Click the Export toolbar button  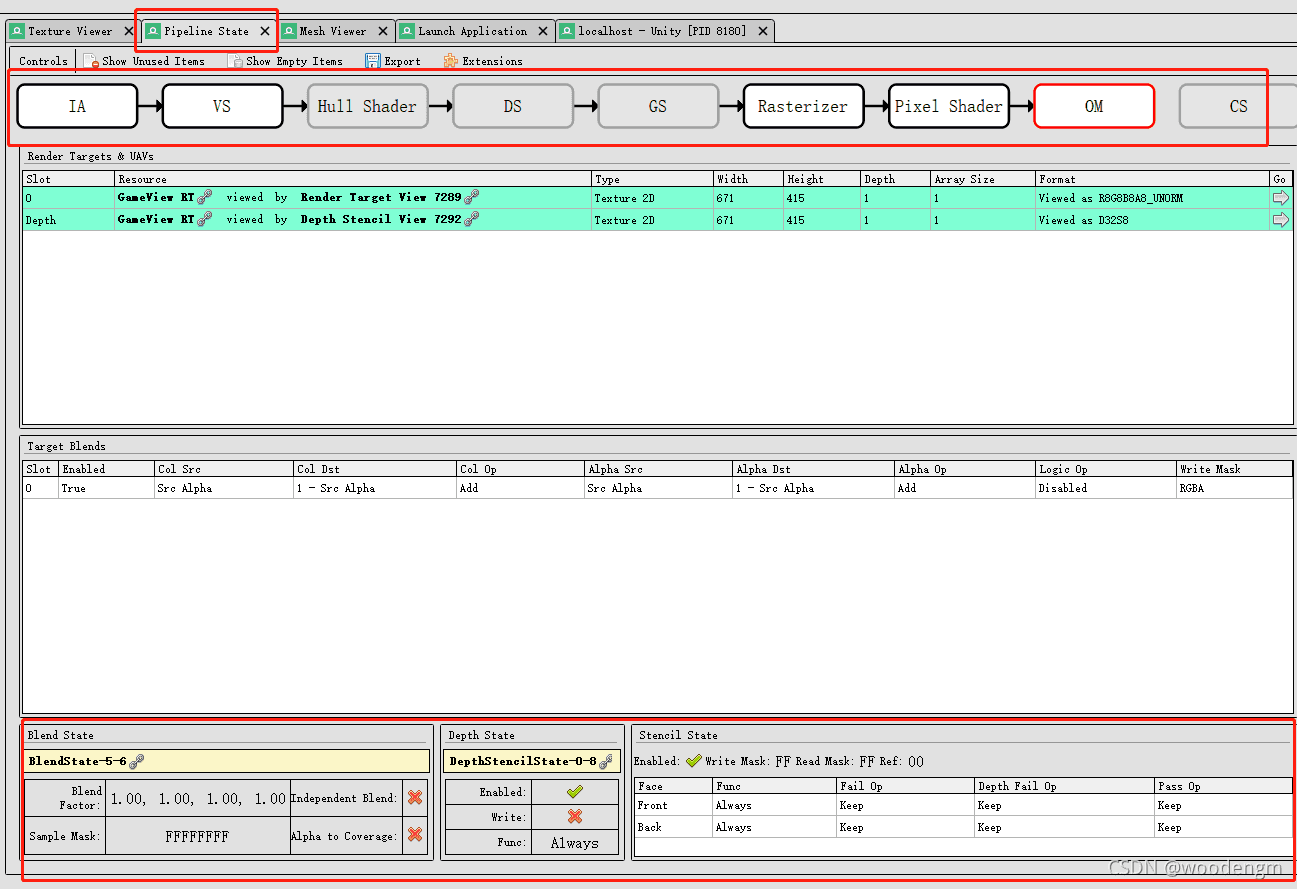pos(393,61)
